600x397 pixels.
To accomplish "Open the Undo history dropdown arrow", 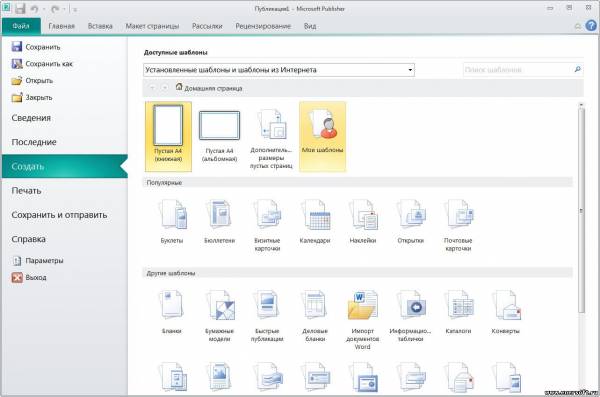I will [44, 9].
